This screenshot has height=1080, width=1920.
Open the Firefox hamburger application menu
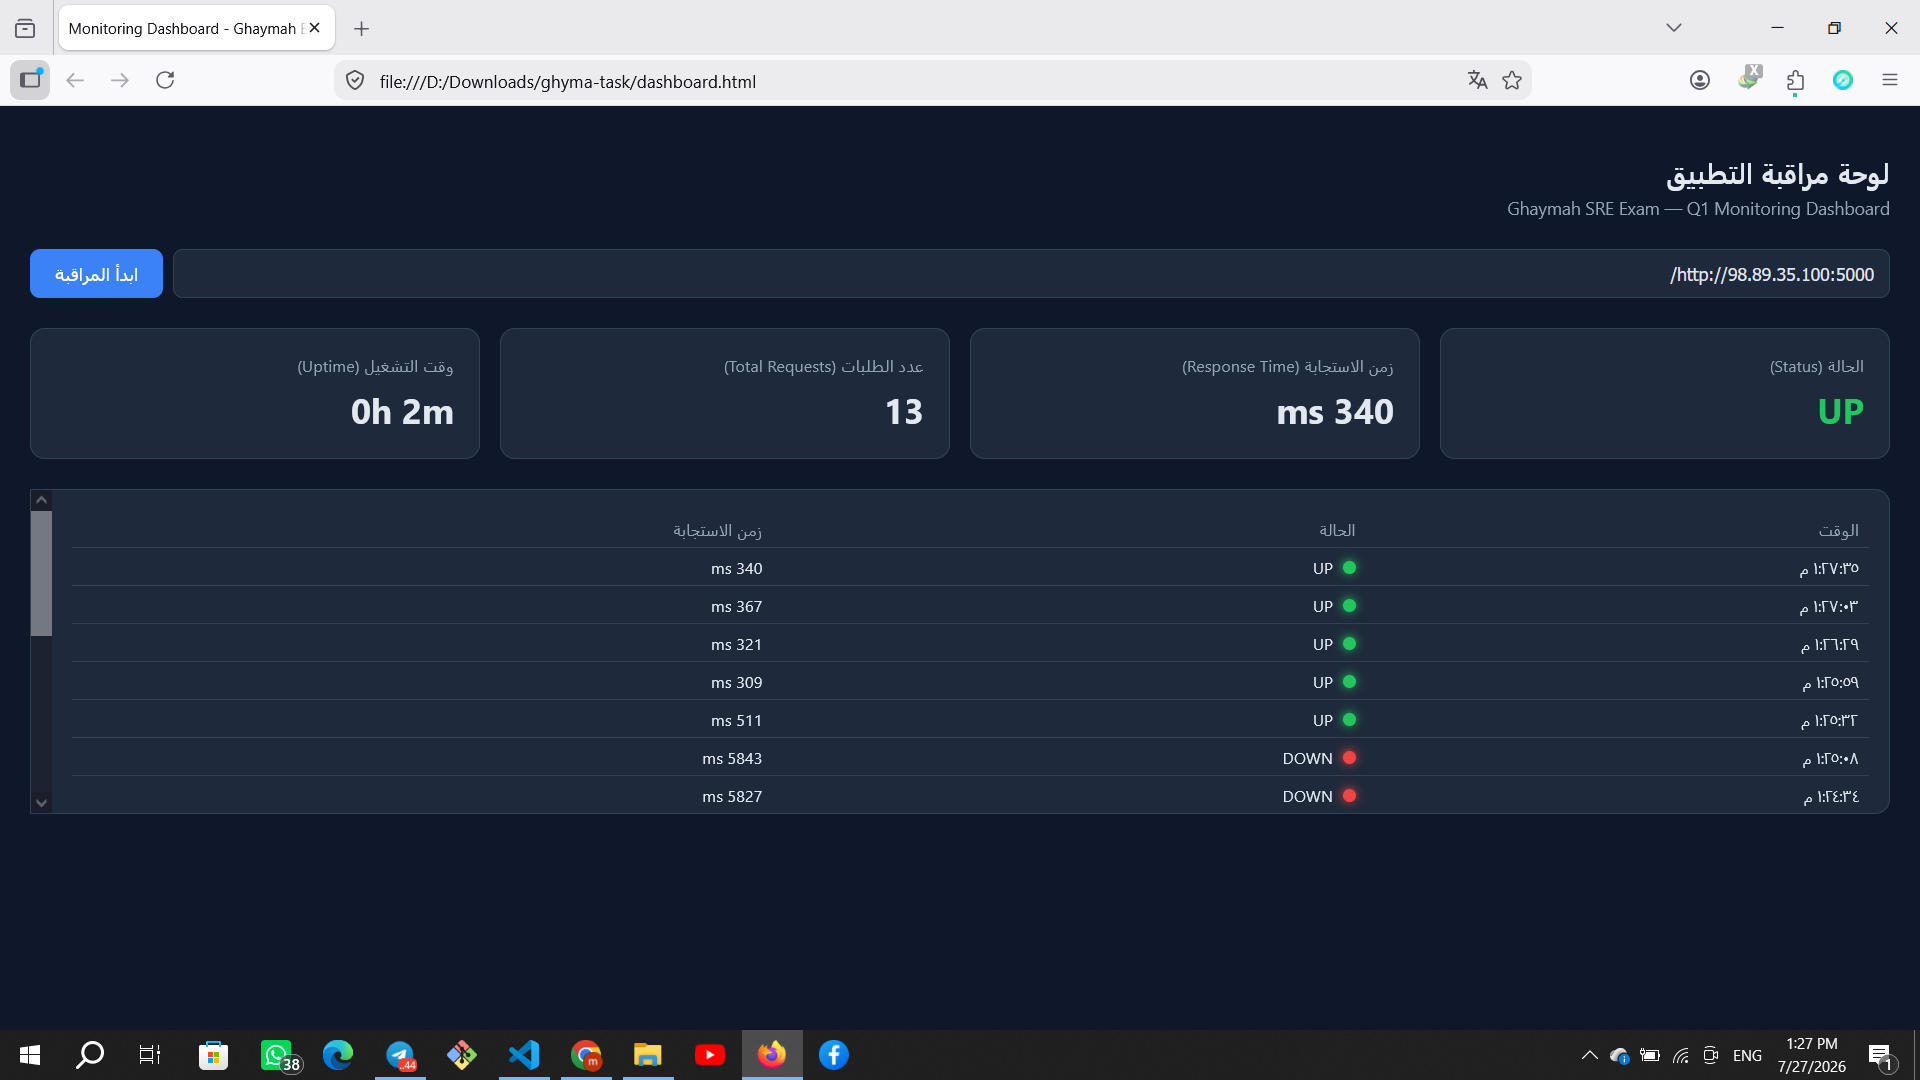(1890, 80)
